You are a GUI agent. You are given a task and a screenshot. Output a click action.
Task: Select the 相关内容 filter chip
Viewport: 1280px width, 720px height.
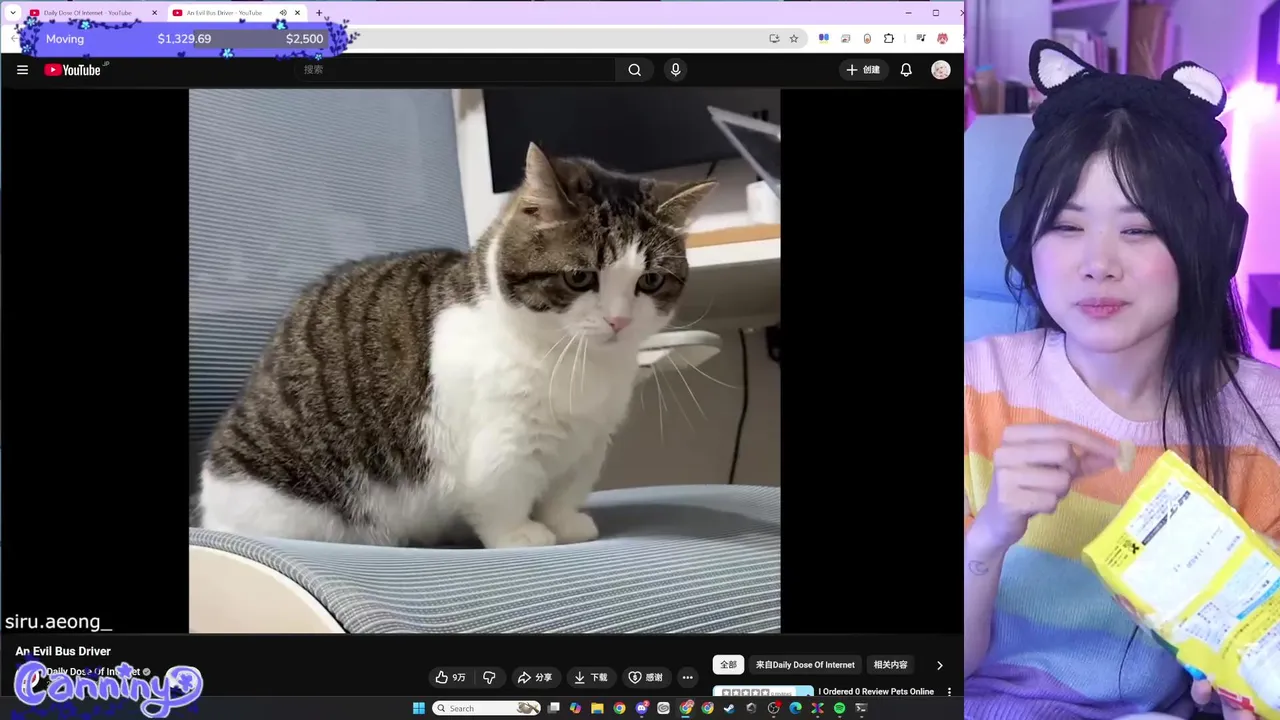tap(891, 665)
